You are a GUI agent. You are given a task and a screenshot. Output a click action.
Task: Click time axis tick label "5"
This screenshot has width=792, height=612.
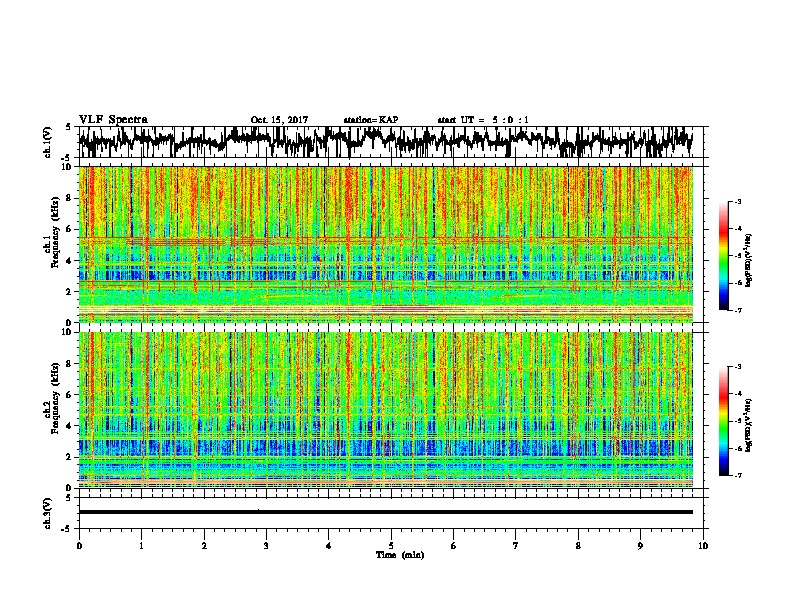[x=391, y=546]
